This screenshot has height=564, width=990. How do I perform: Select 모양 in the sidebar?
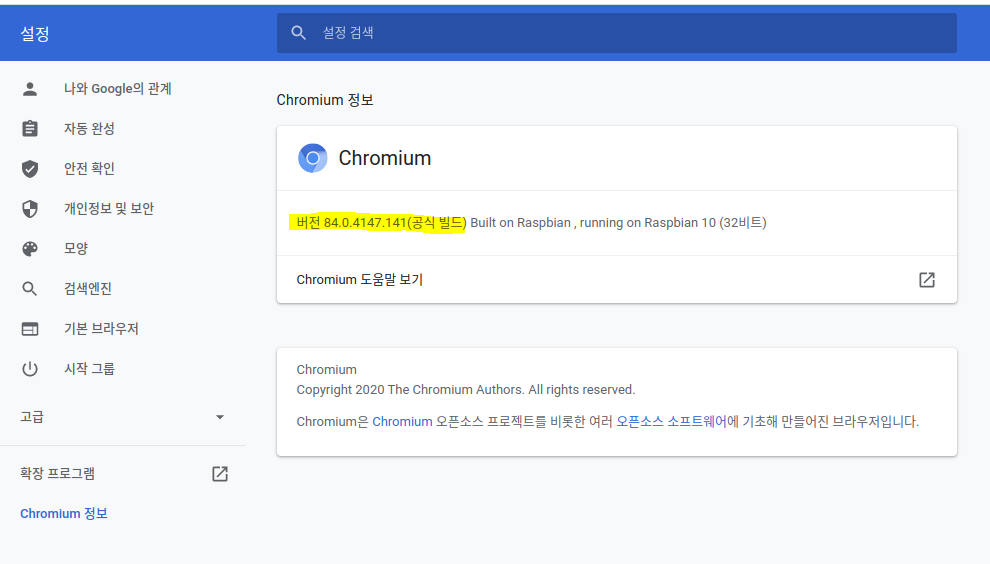click(x=76, y=249)
